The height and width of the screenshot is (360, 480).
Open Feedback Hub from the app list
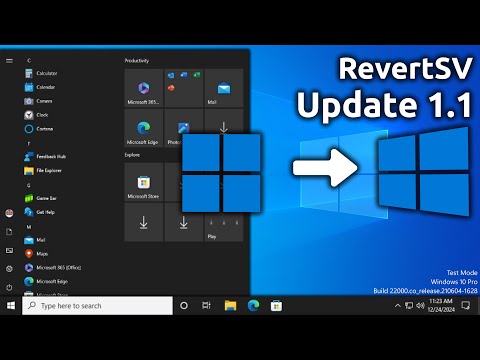(x=45, y=157)
